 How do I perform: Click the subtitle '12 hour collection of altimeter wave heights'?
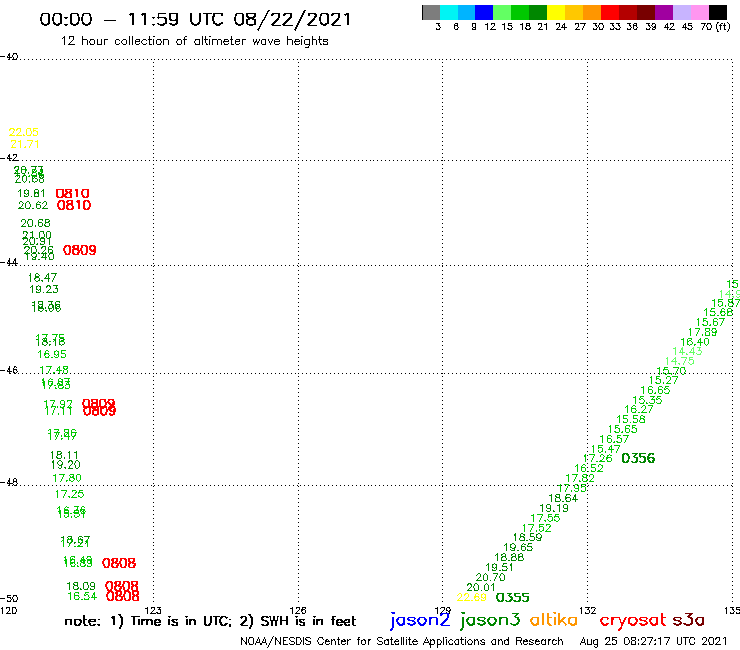(x=194, y=41)
